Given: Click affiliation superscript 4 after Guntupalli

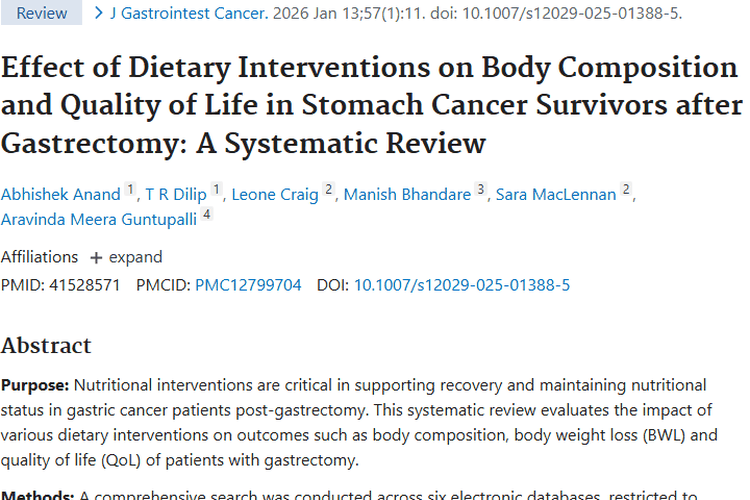Looking at the screenshot, I should pyautogui.click(x=206, y=216).
